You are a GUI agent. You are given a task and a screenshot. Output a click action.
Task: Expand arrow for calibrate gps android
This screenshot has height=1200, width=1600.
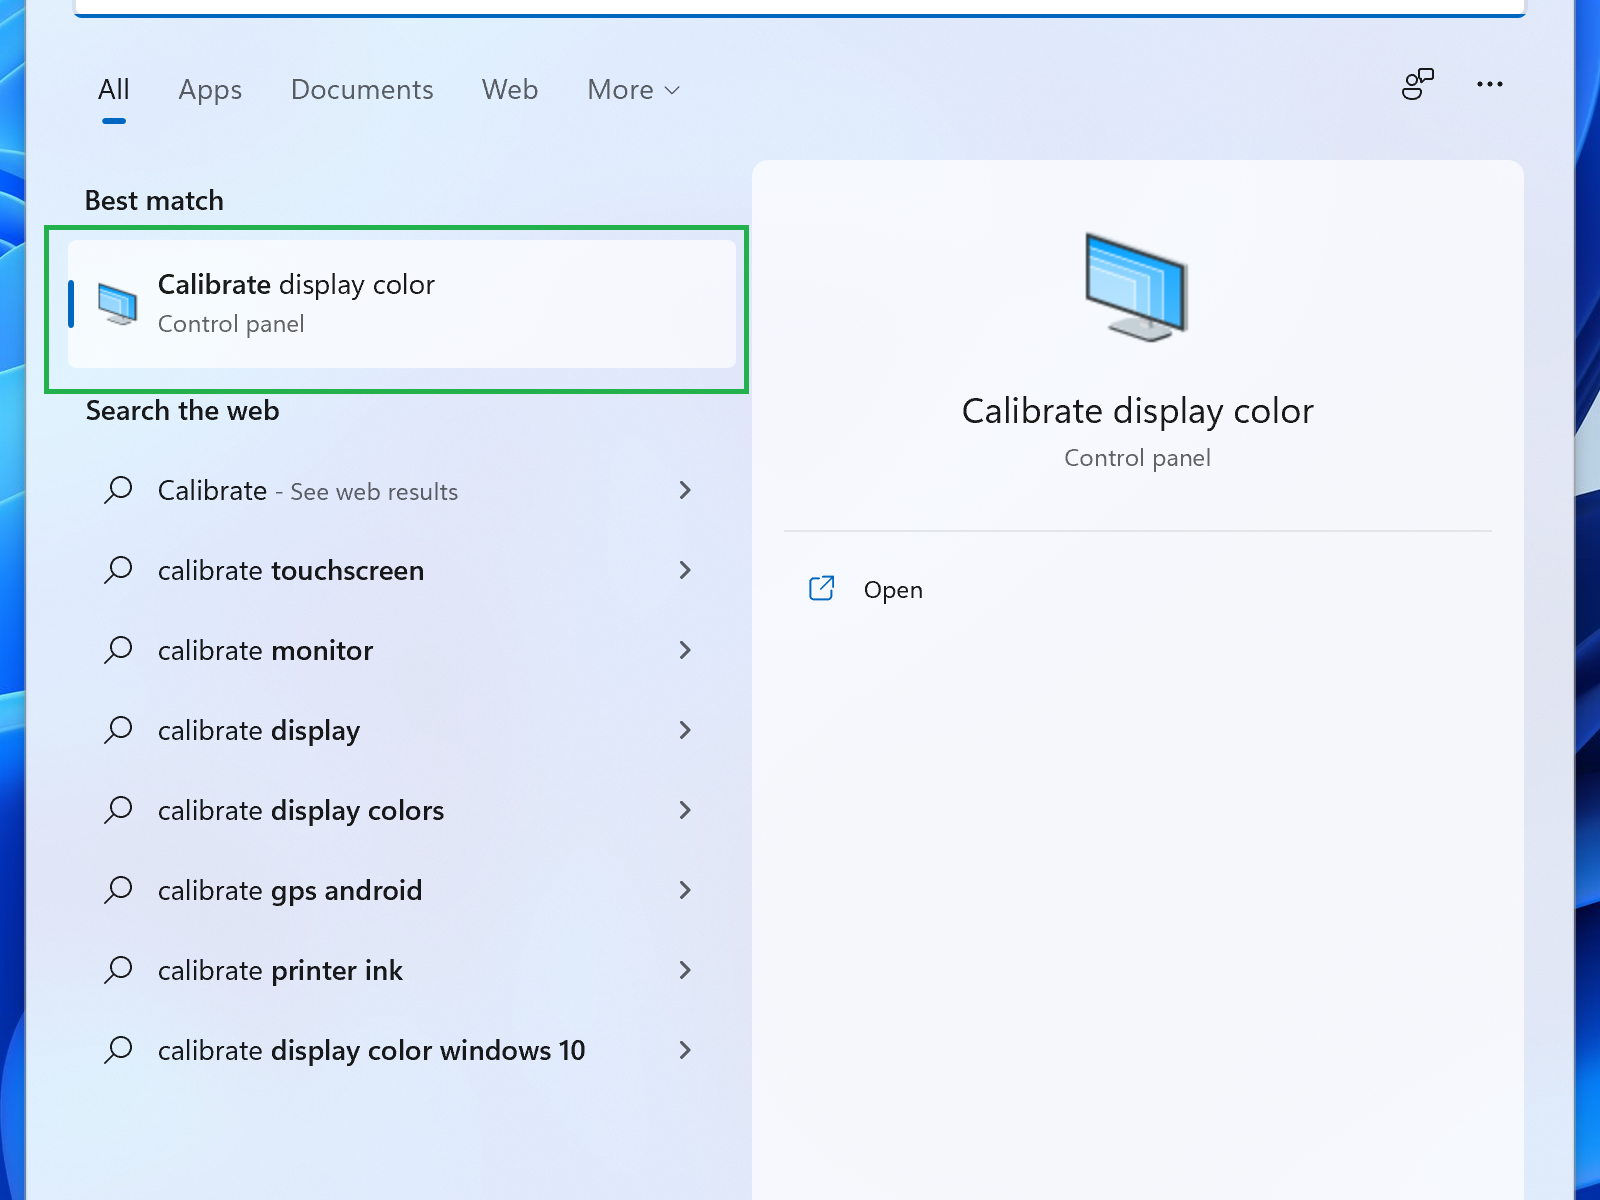685,890
